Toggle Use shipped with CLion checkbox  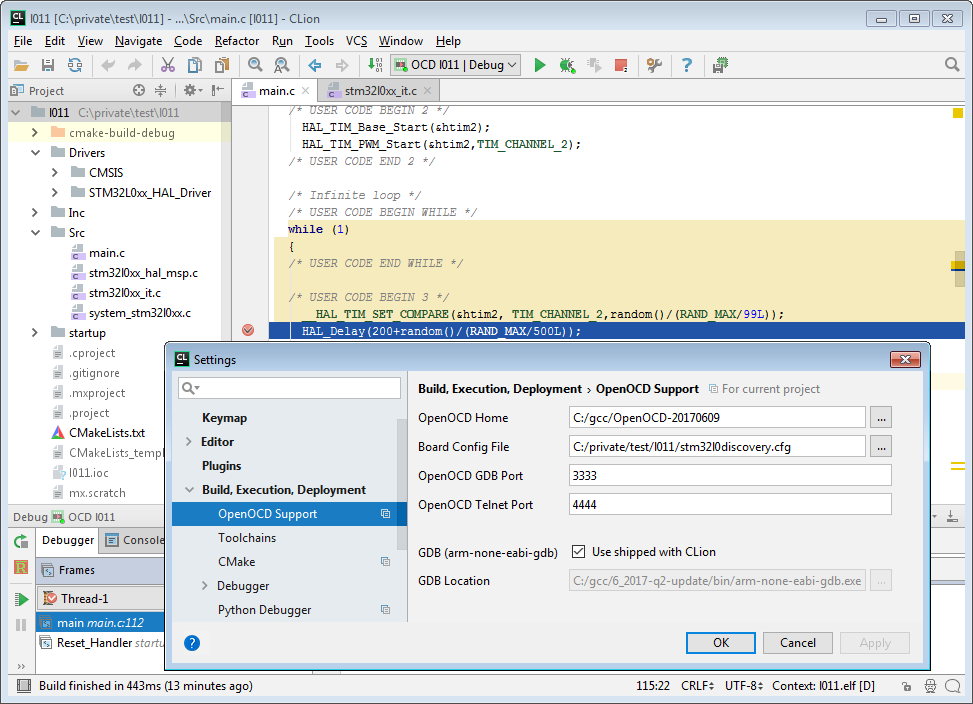pyautogui.click(x=578, y=551)
